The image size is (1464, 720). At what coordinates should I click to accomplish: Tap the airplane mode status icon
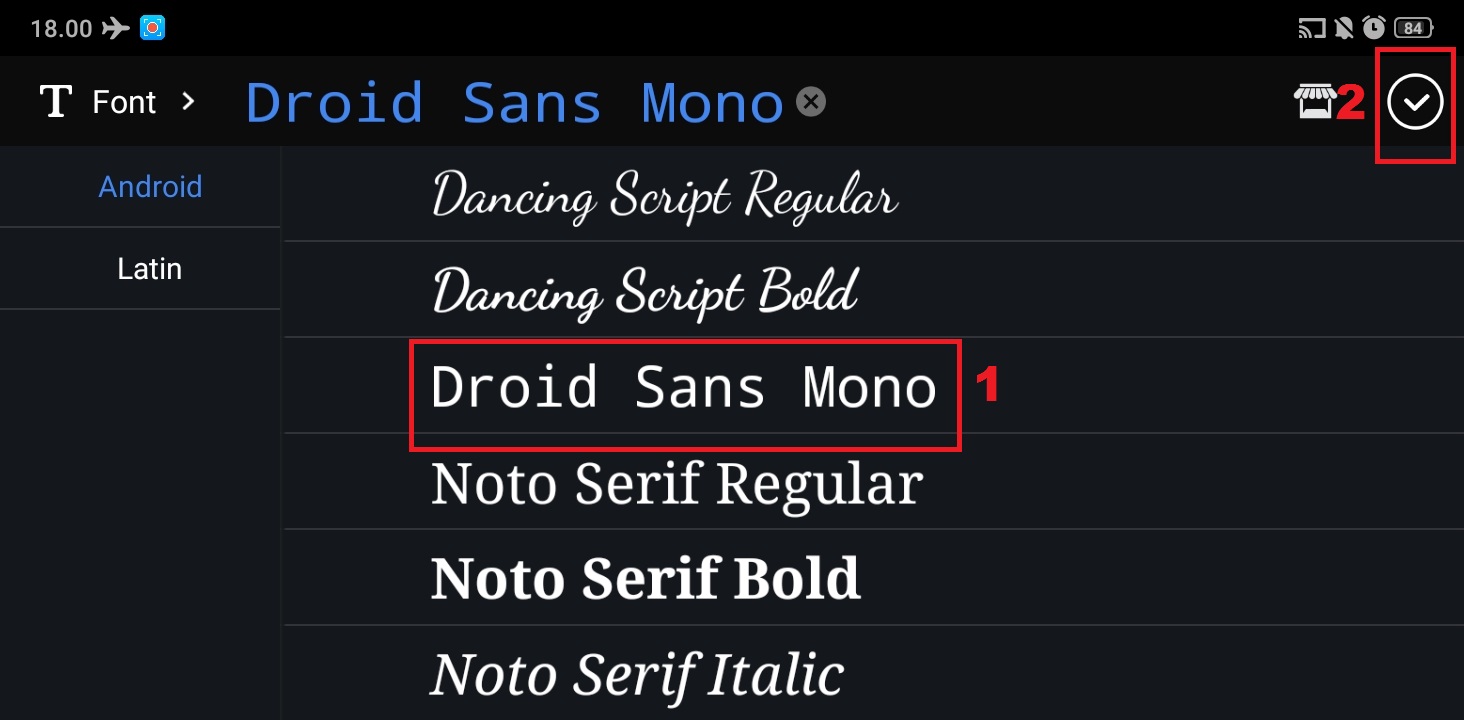click(116, 28)
